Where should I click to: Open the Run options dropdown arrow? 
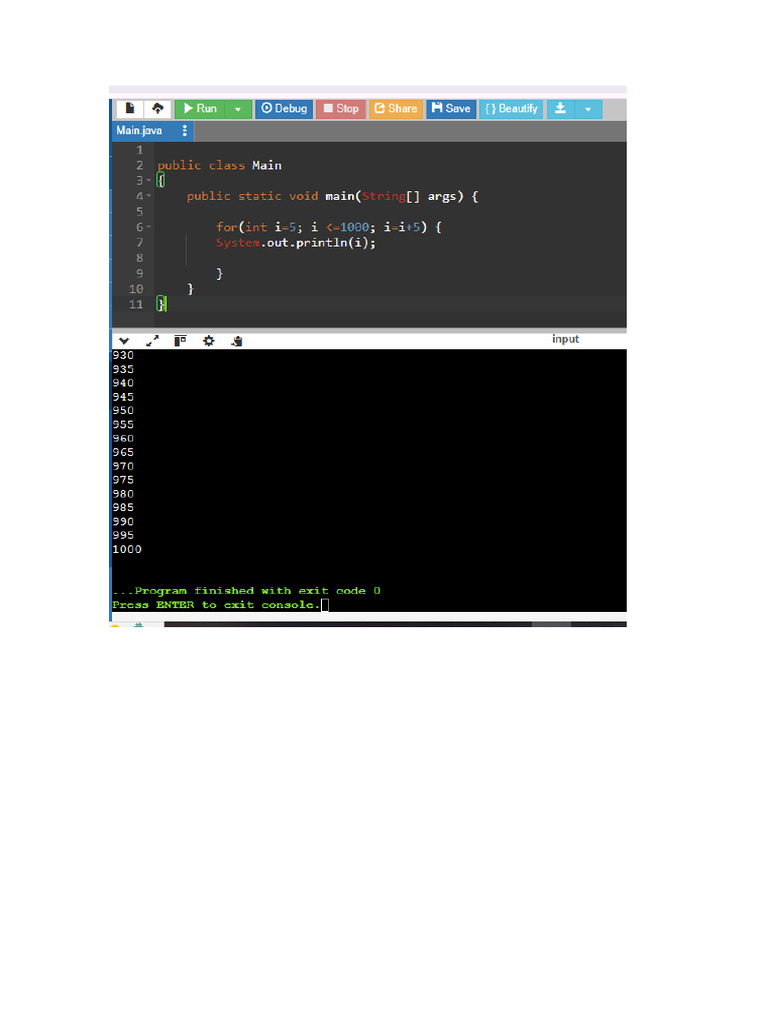click(x=238, y=109)
